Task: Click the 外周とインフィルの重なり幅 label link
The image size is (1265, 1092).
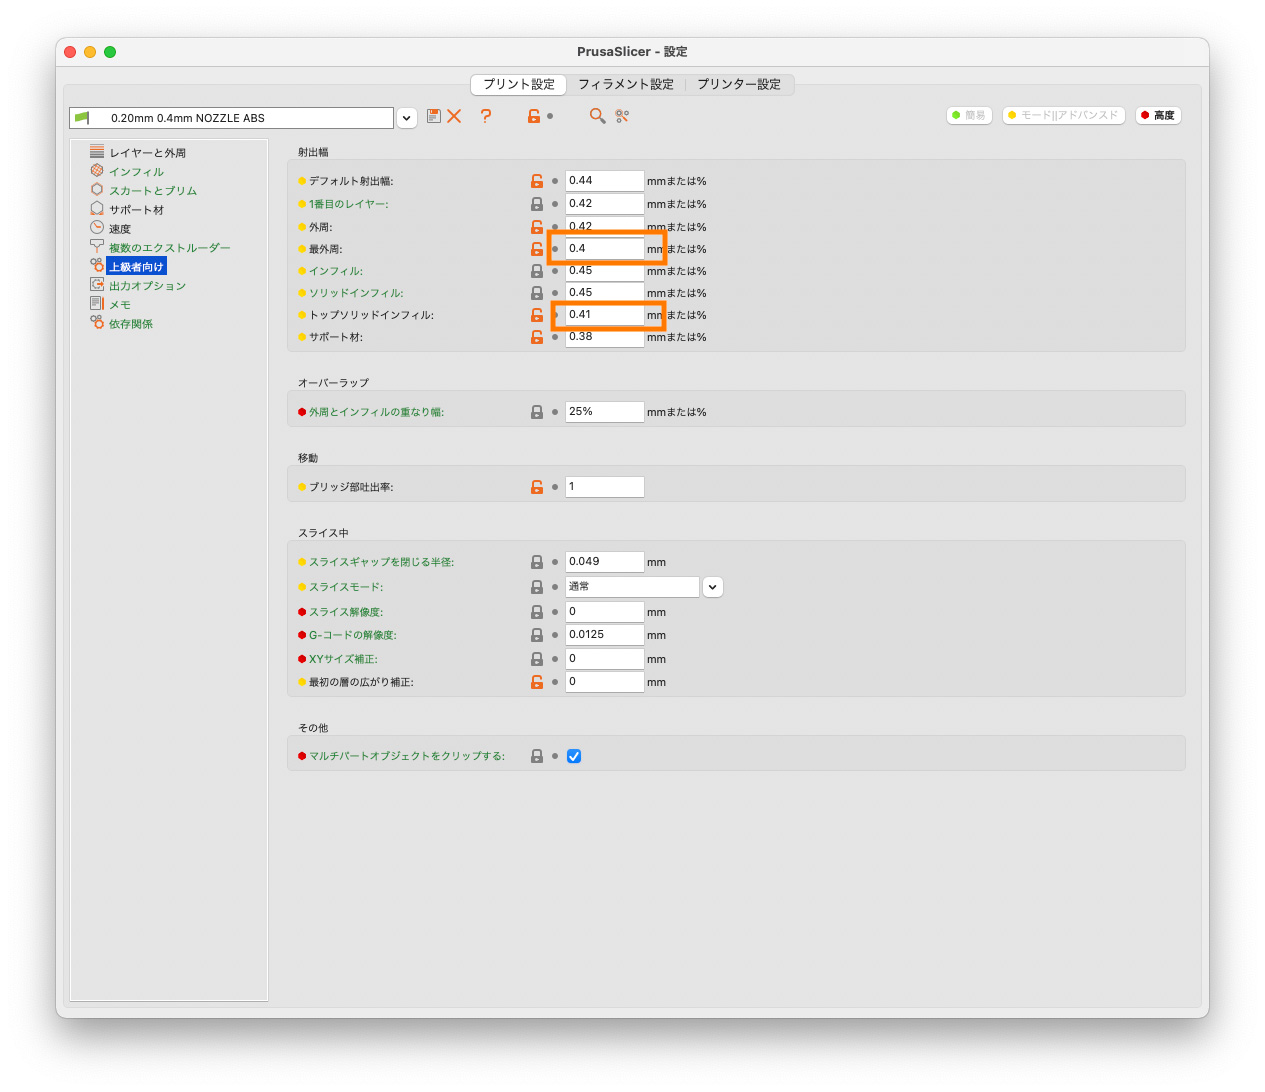Action: point(377,412)
